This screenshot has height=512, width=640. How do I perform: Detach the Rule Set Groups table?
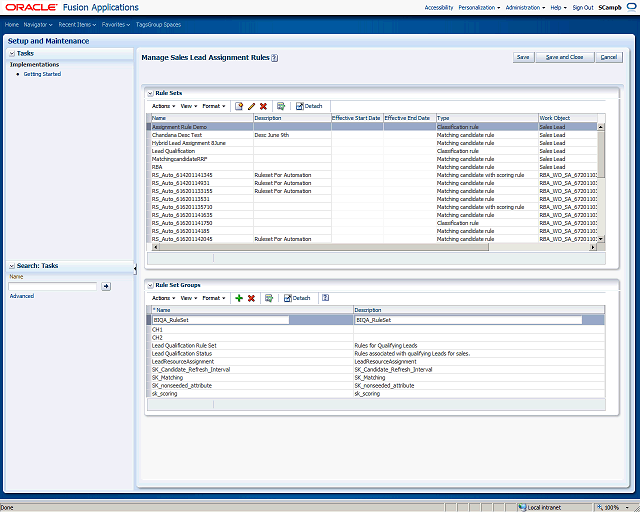click(x=297, y=298)
